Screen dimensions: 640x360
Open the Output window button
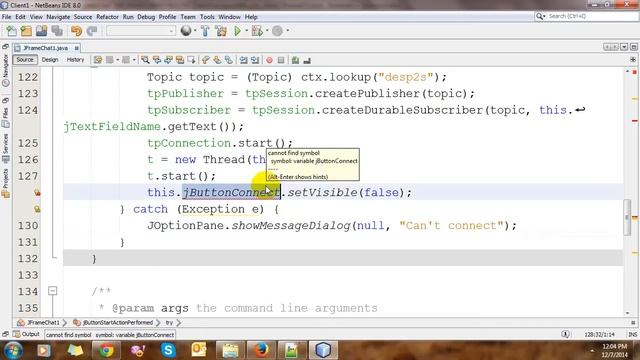click(27, 334)
